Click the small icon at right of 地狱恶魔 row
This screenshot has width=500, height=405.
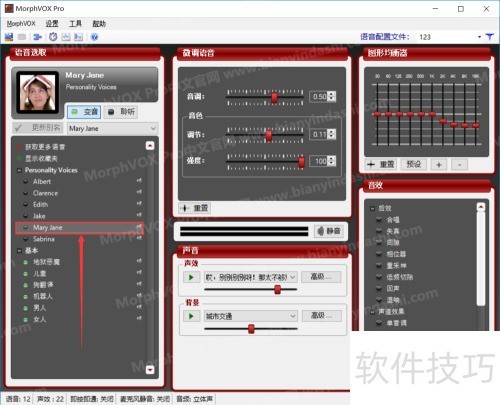point(139,261)
